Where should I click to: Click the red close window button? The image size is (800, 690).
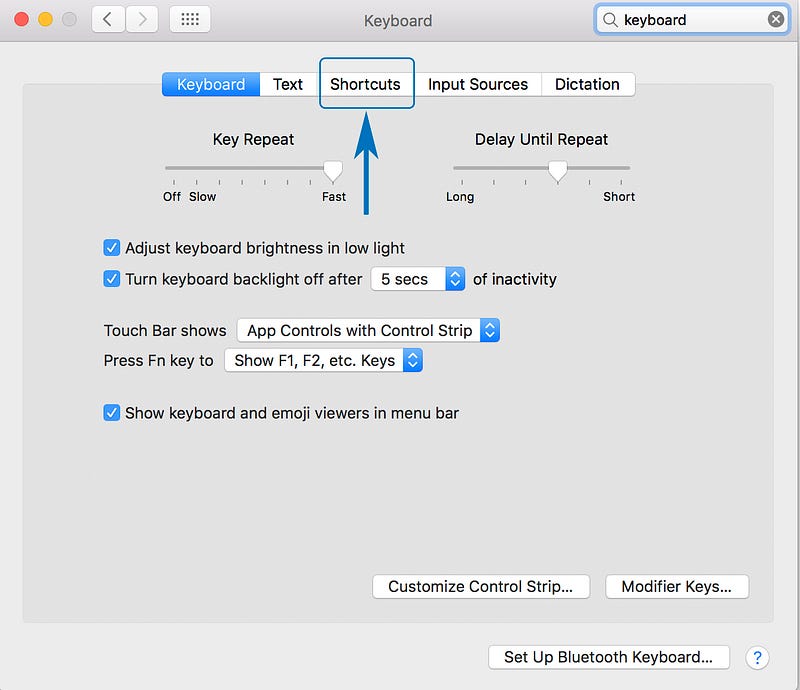point(21,19)
